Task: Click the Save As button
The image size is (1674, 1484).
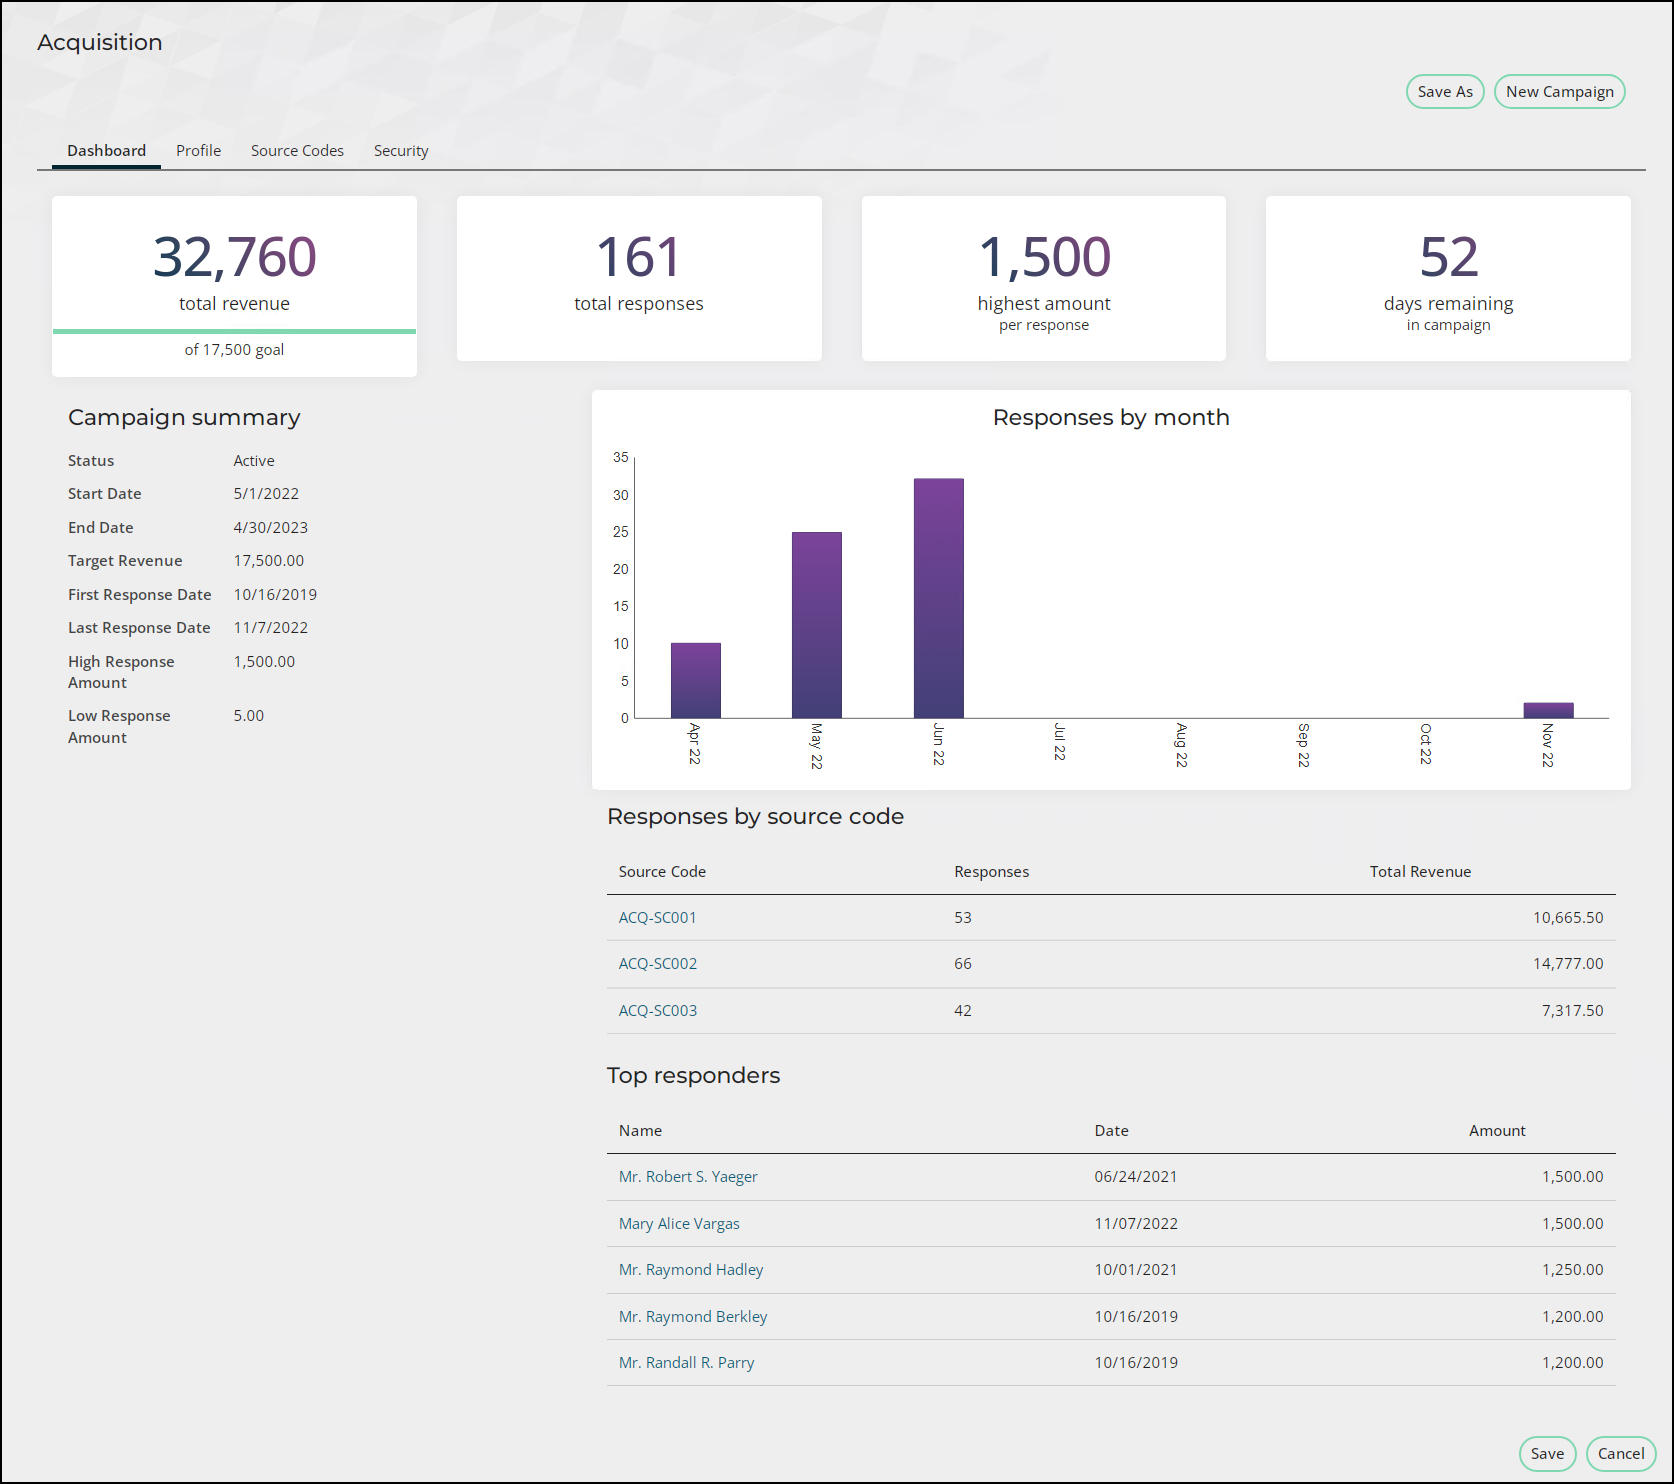Action: 1445,92
